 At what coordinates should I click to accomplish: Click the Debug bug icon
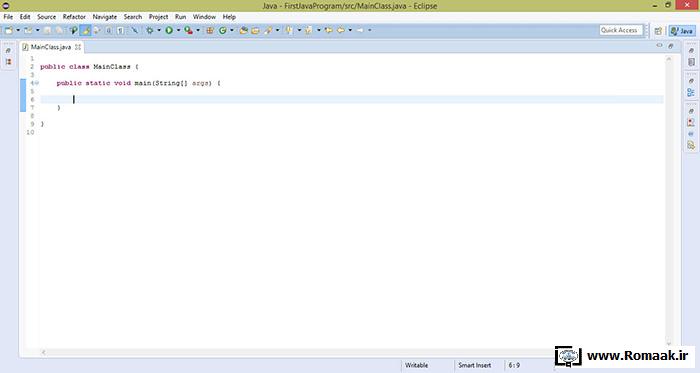[150, 30]
